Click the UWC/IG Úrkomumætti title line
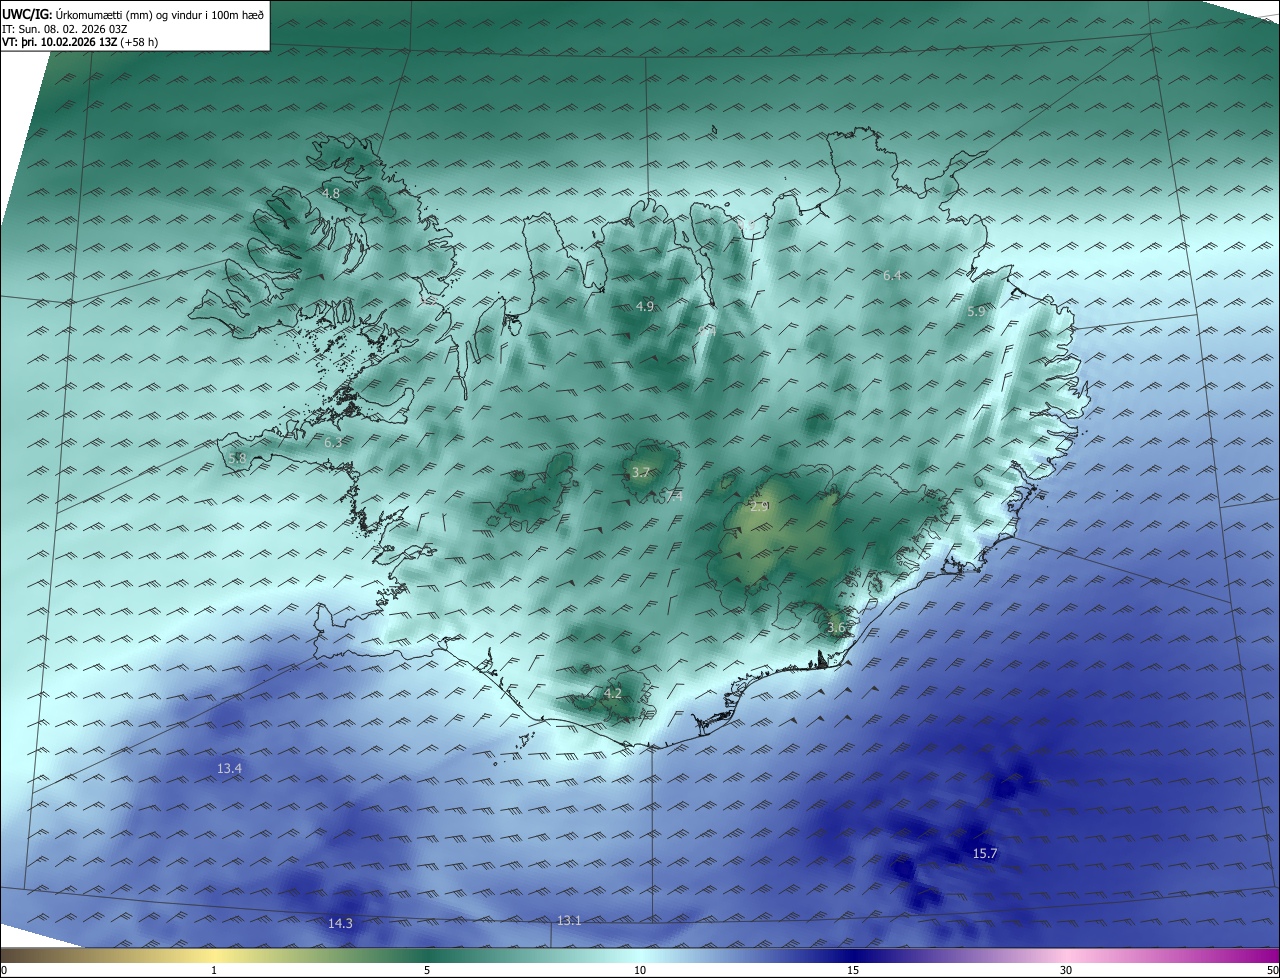 pyautogui.click(x=133, y=13)
